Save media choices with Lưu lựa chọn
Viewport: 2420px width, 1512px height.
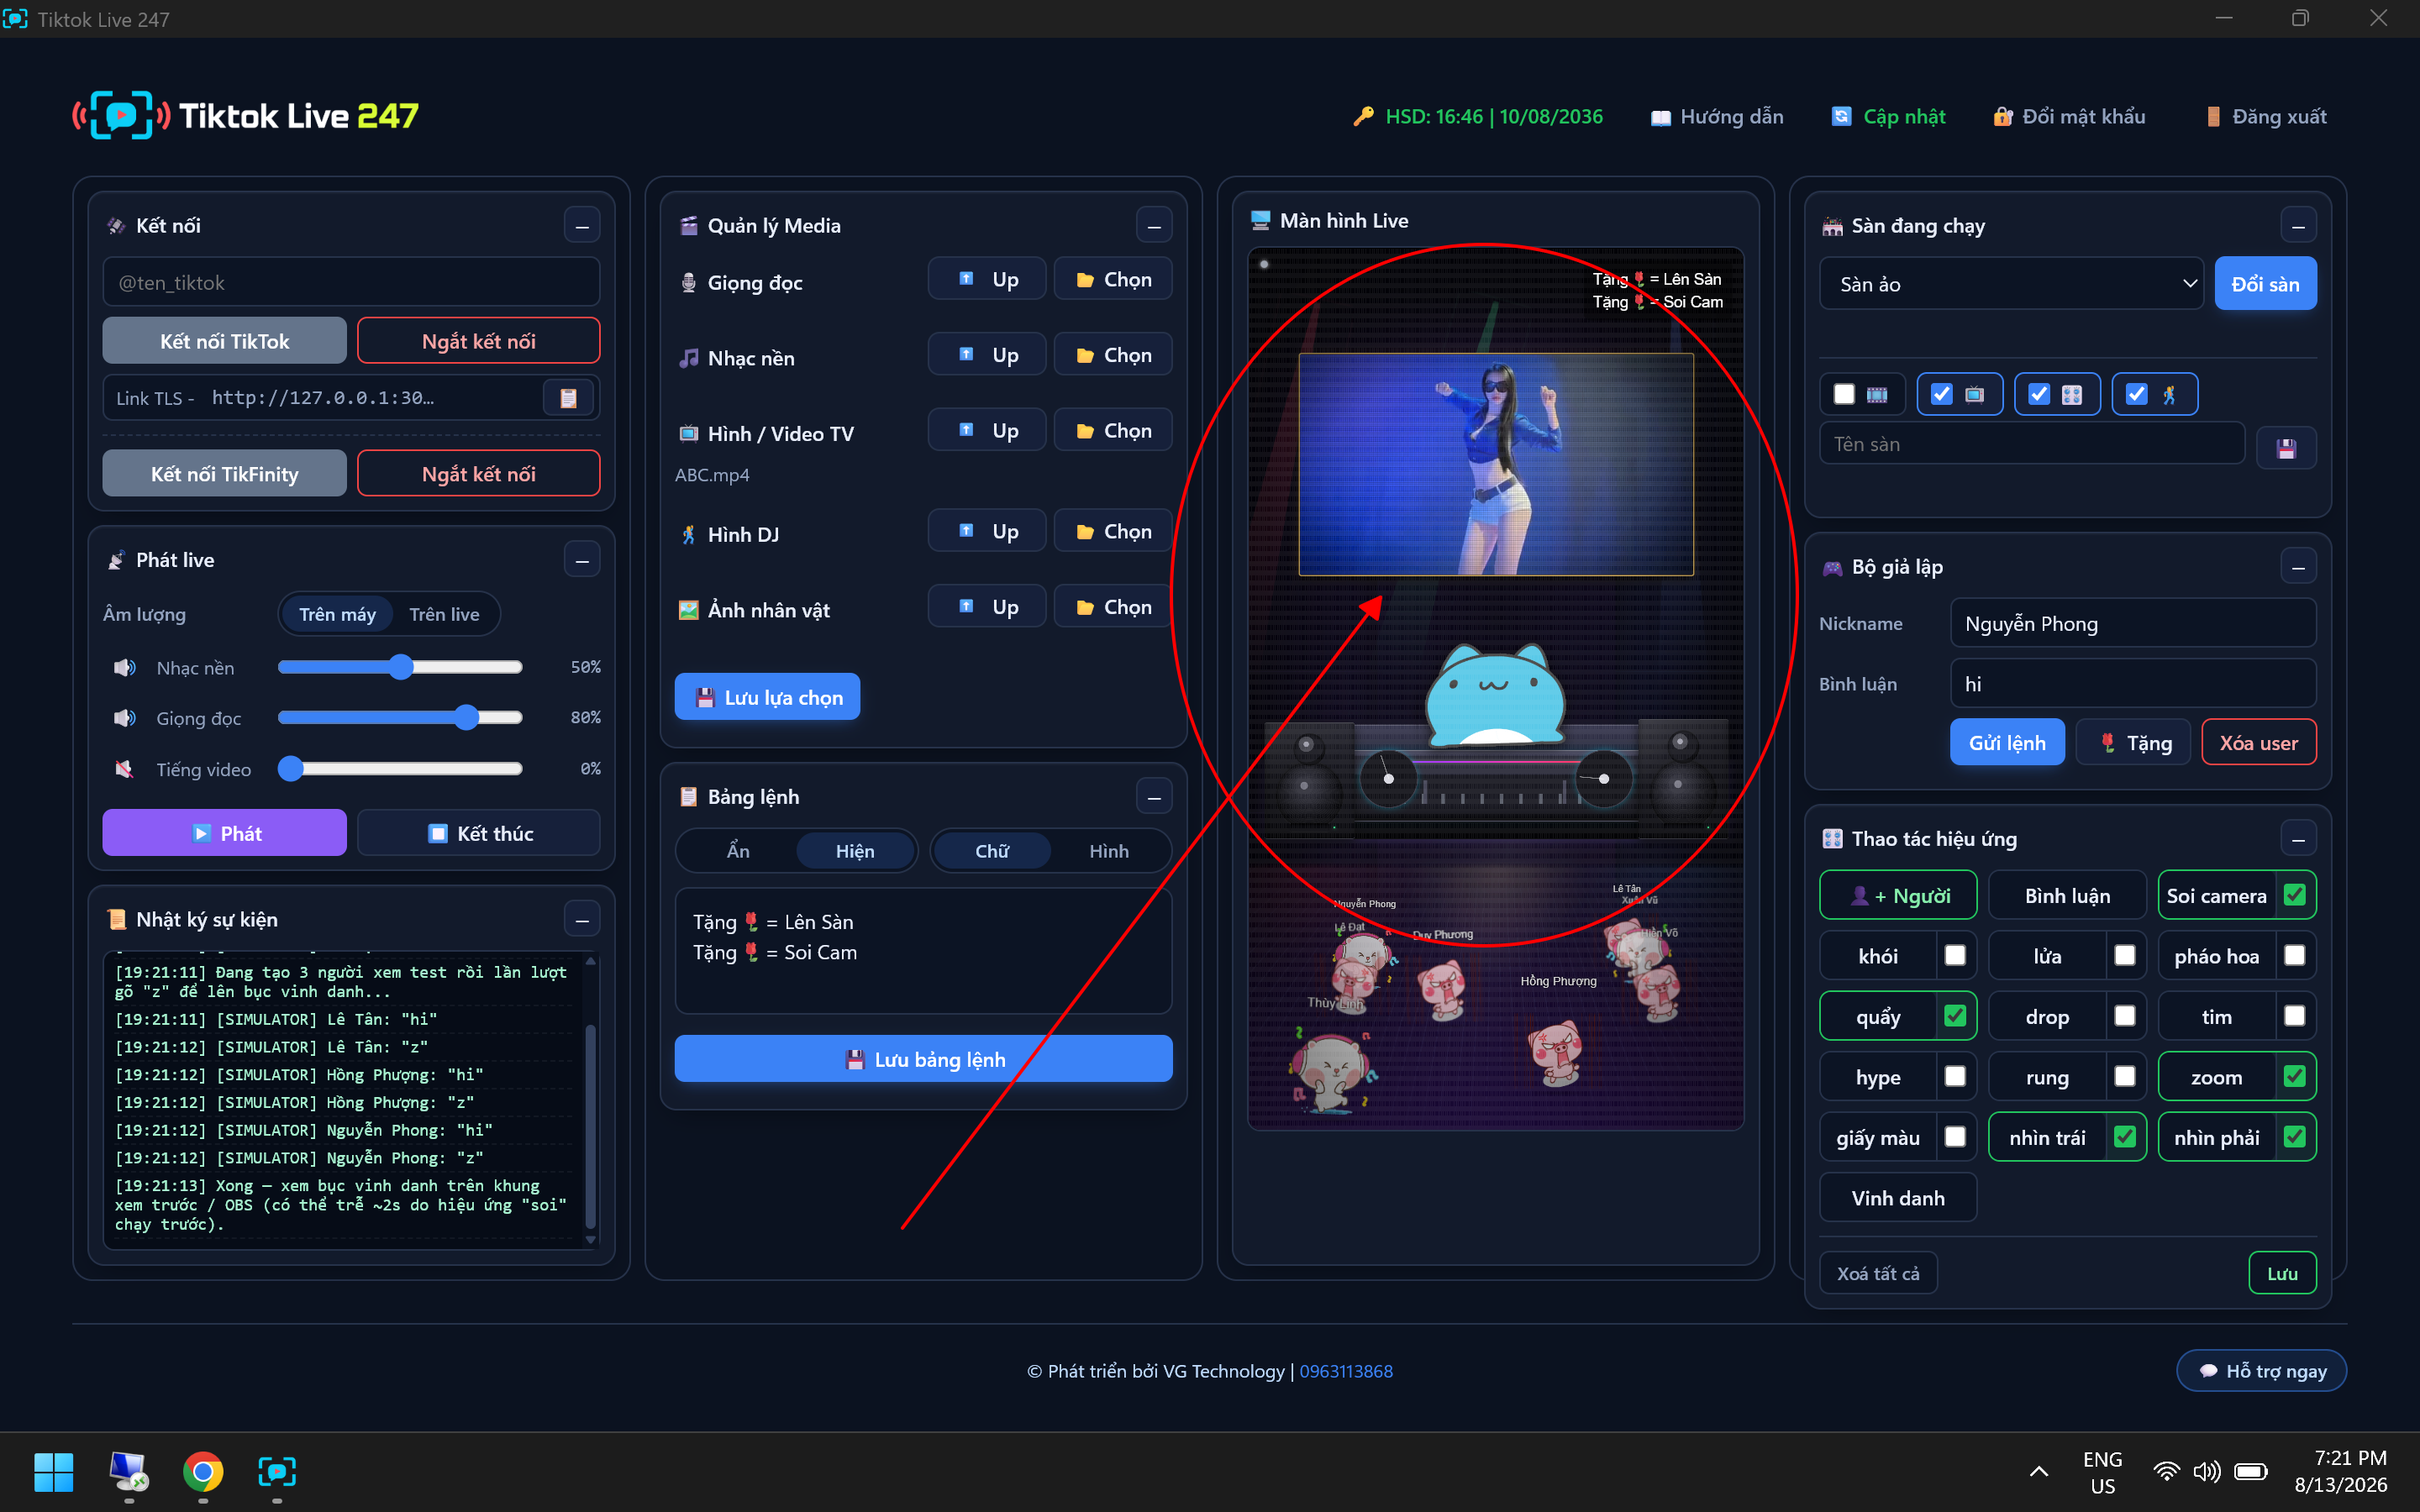point(767,697)
